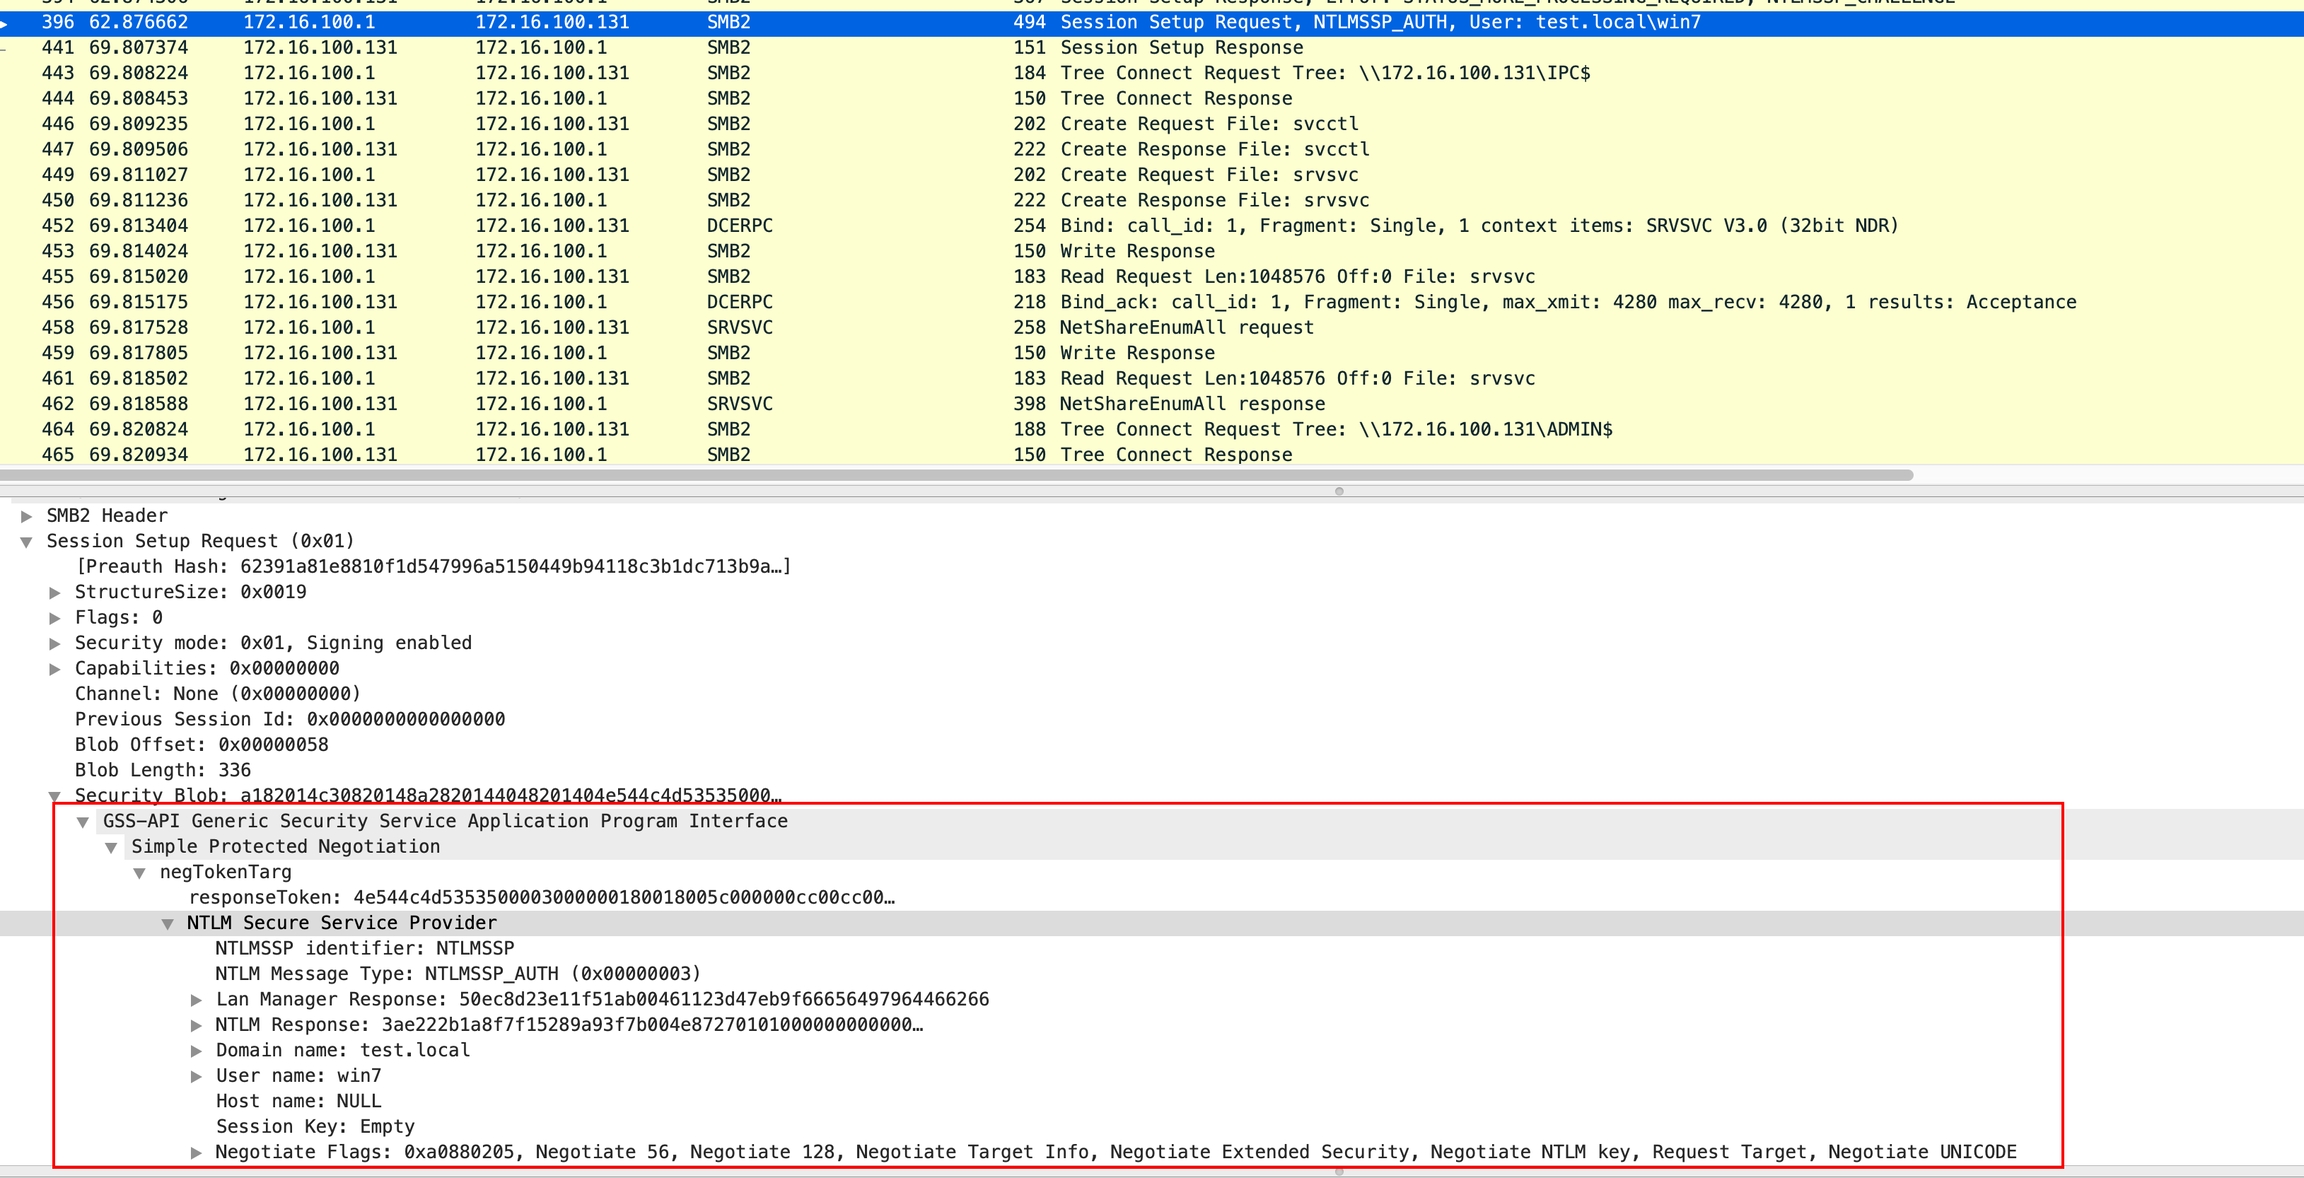Collapse the GSS-API node
This screenshot has width=2304, height=1178.
[84, 822]
